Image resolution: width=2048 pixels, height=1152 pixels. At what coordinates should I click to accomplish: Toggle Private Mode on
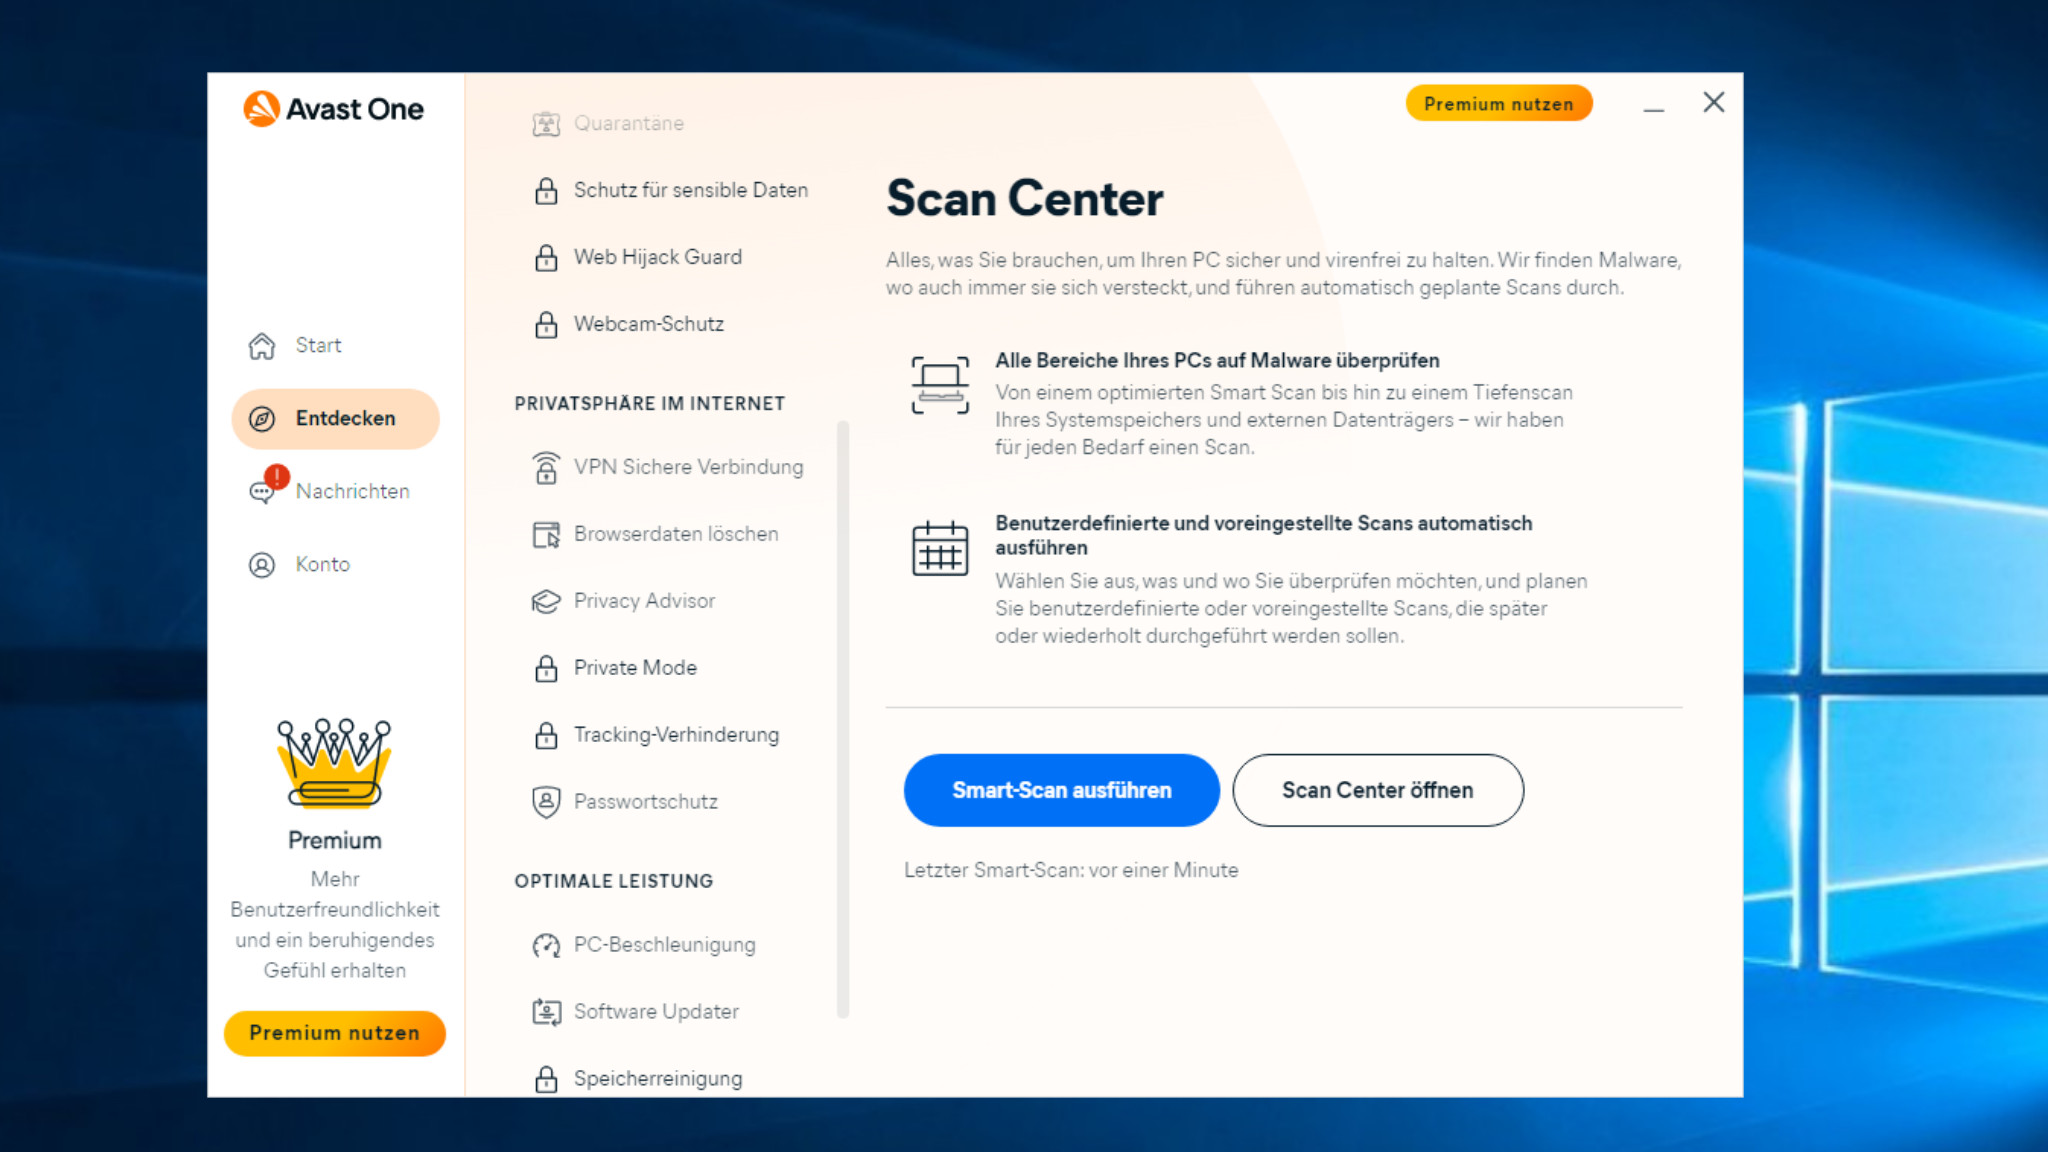click(x=634, y=667)
